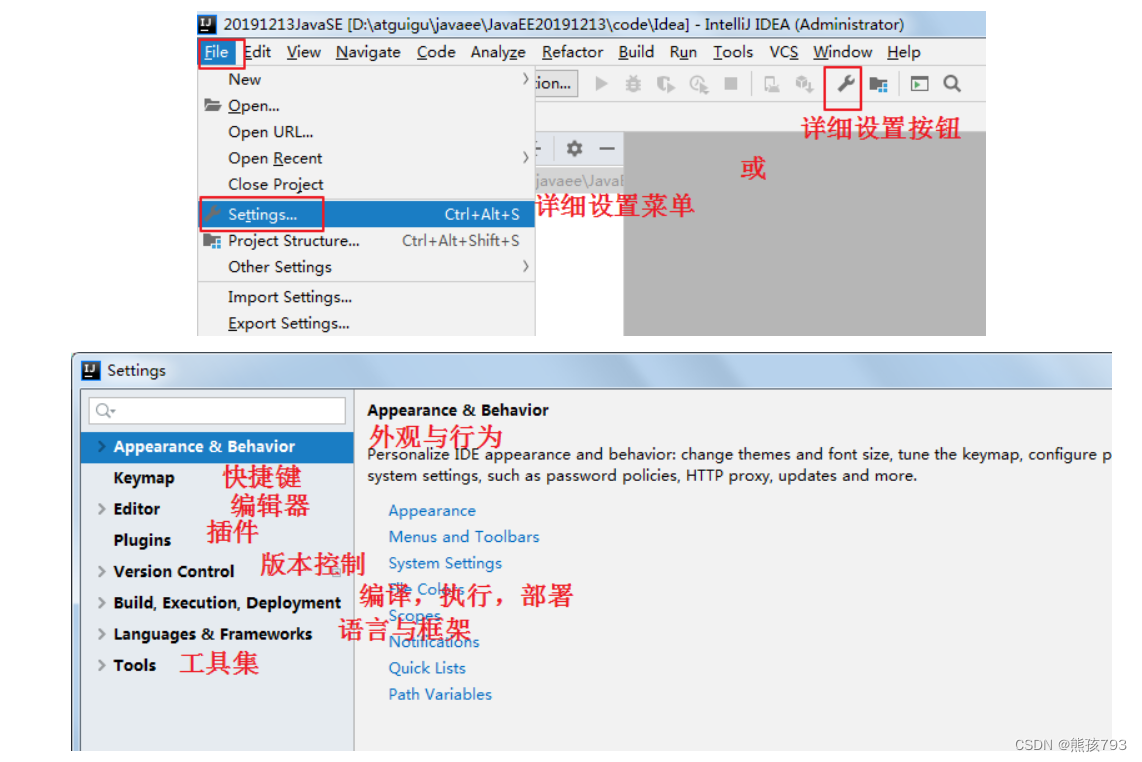Expand the Open Recent submenu arrow

click(525, 157)
